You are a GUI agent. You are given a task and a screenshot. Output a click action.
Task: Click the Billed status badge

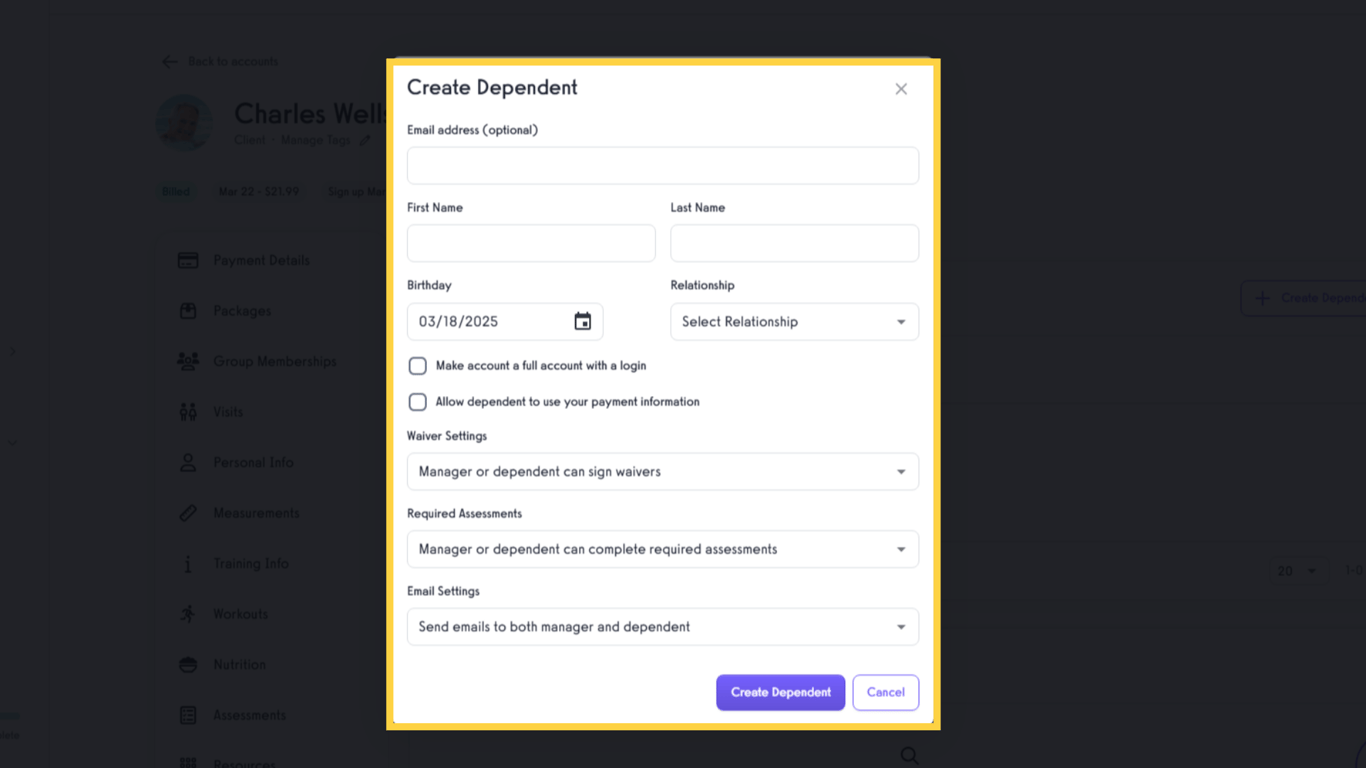tap(176, 191)
